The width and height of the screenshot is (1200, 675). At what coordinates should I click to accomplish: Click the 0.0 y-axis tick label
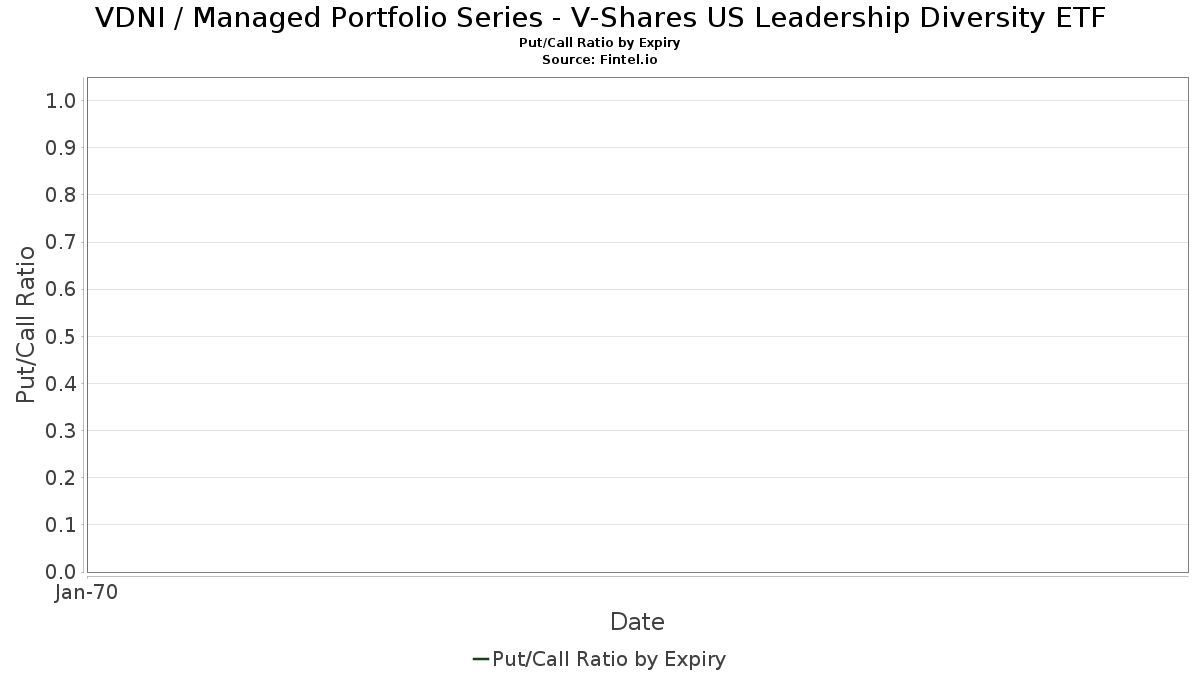coord(61,572)
